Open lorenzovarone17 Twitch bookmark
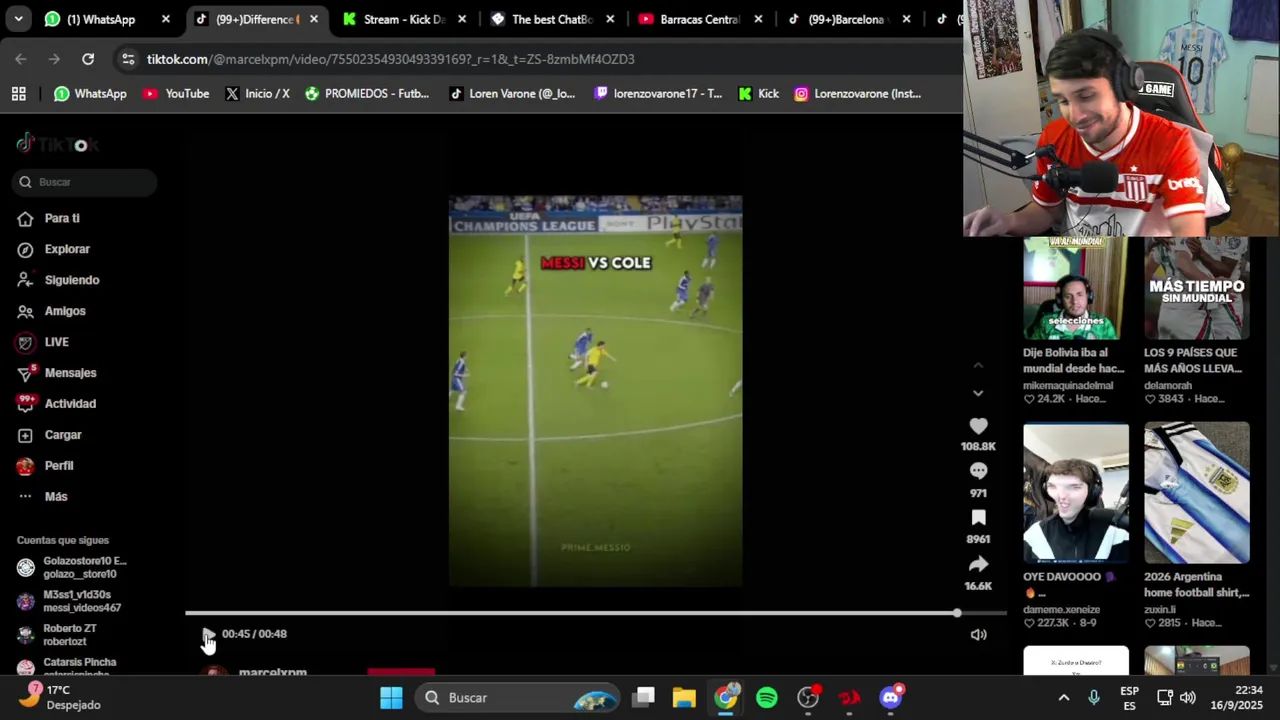Viewport: 1280px width, 720px height. [658, 94]
